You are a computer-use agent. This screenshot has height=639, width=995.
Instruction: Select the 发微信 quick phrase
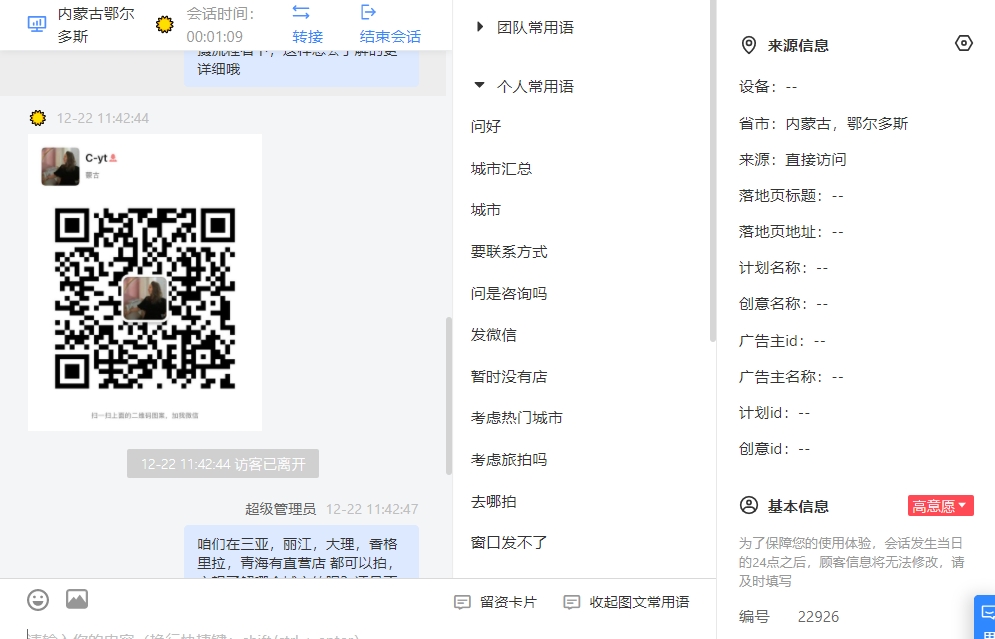(x=494, y=335)
